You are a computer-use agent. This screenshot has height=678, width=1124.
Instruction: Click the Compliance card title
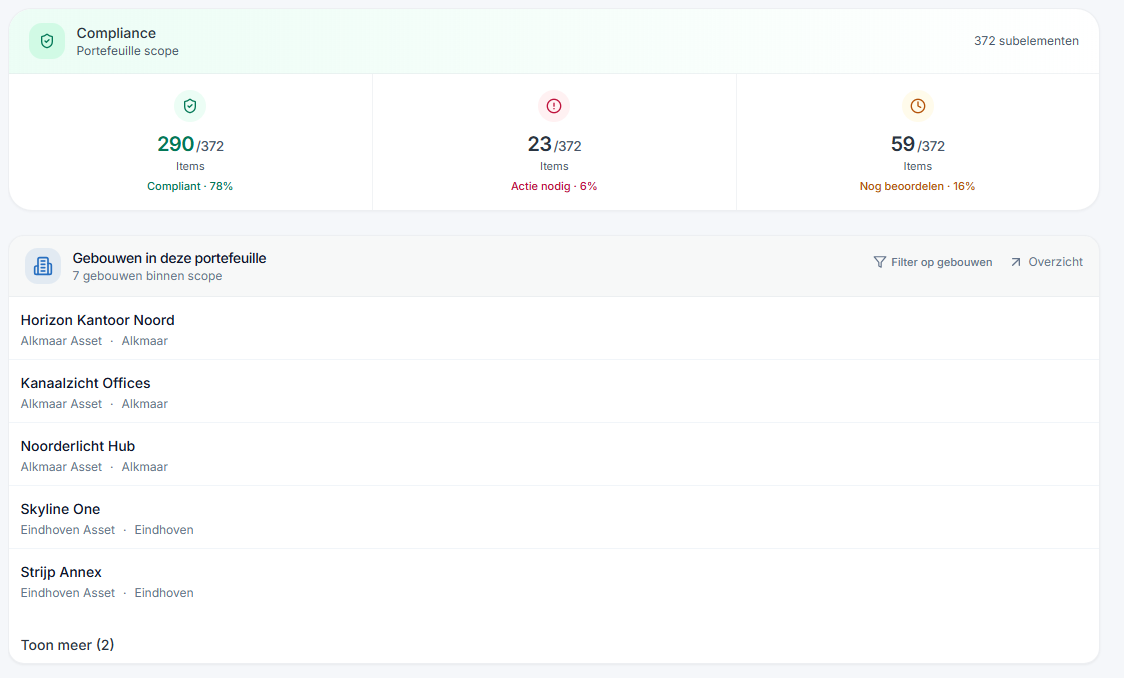[116, 33]
